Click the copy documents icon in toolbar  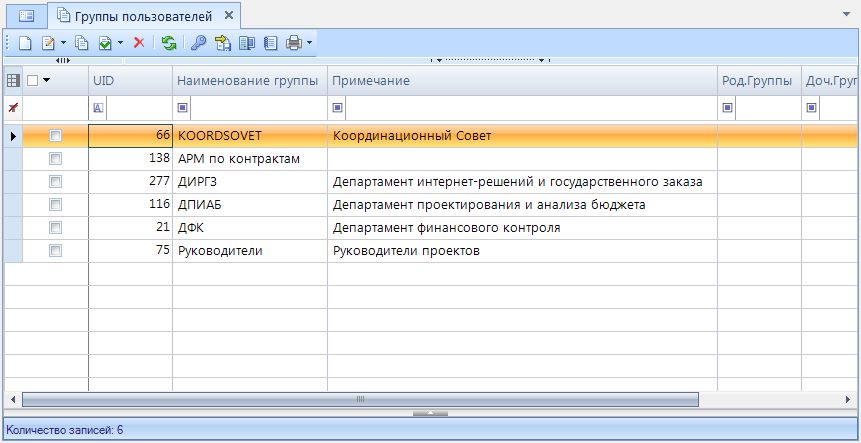[83, 43]
